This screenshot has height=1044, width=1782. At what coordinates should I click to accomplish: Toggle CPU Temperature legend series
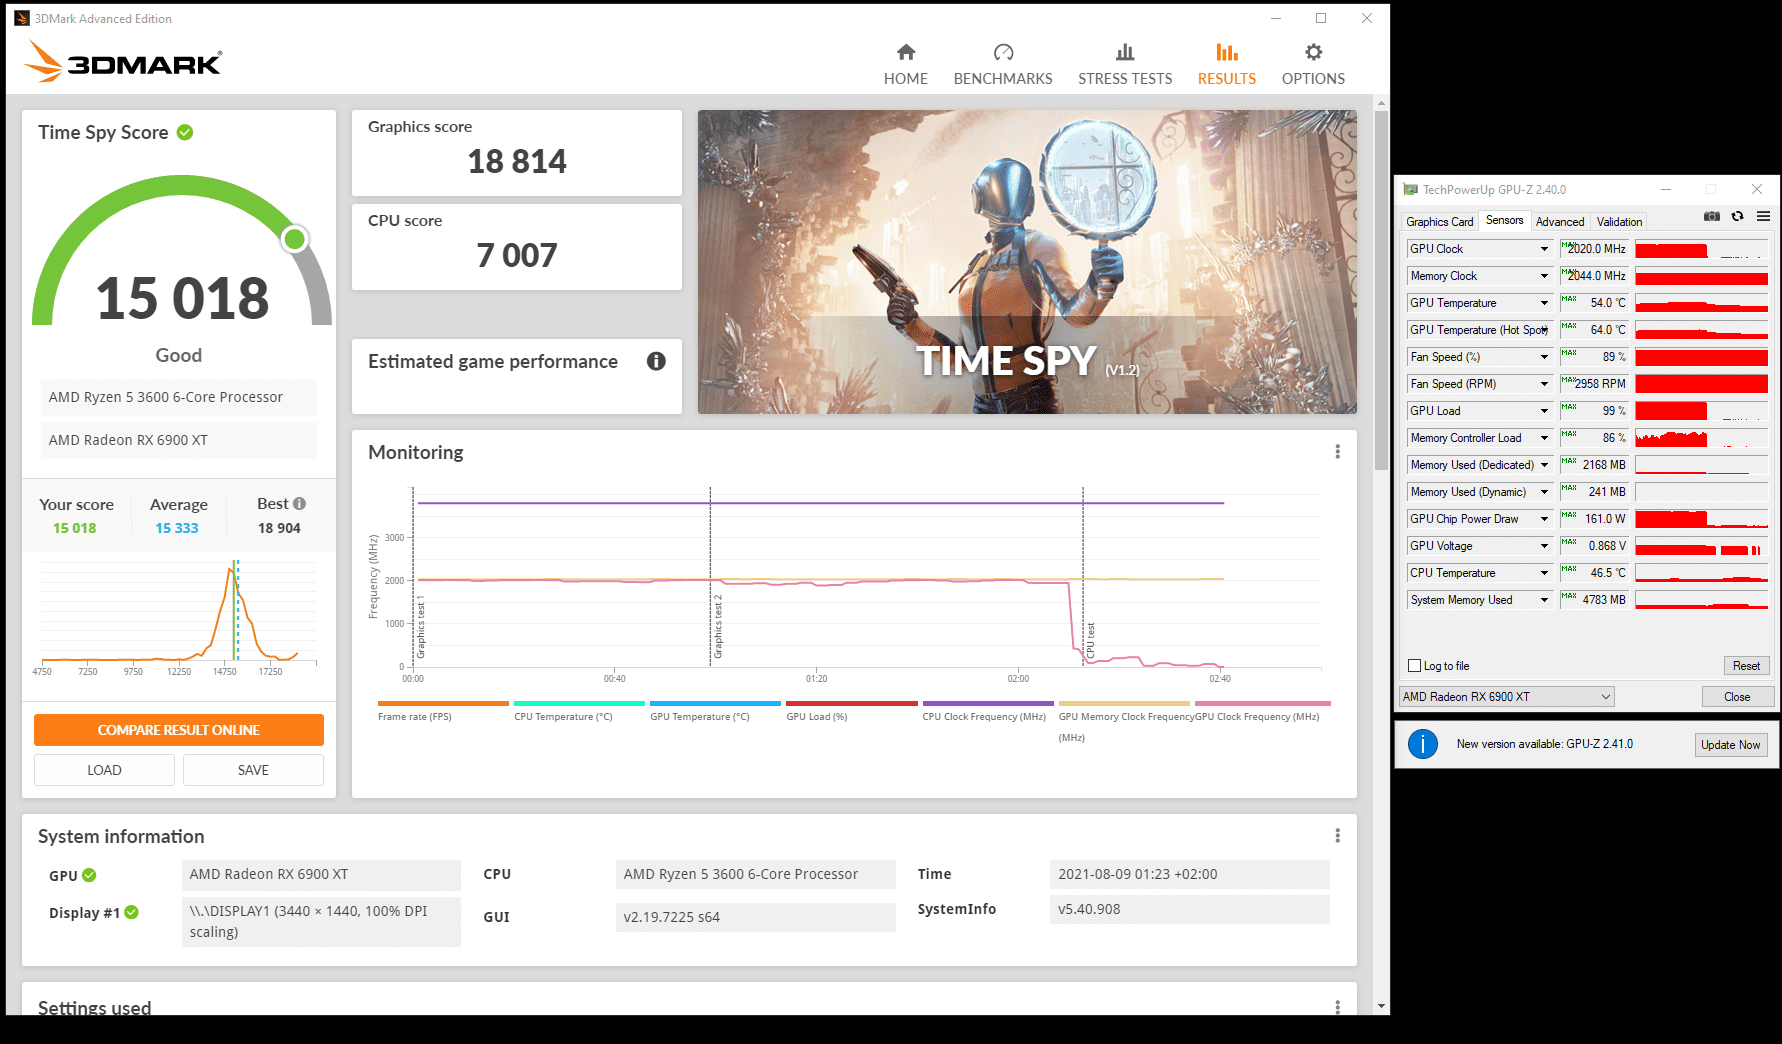point(579,711)
